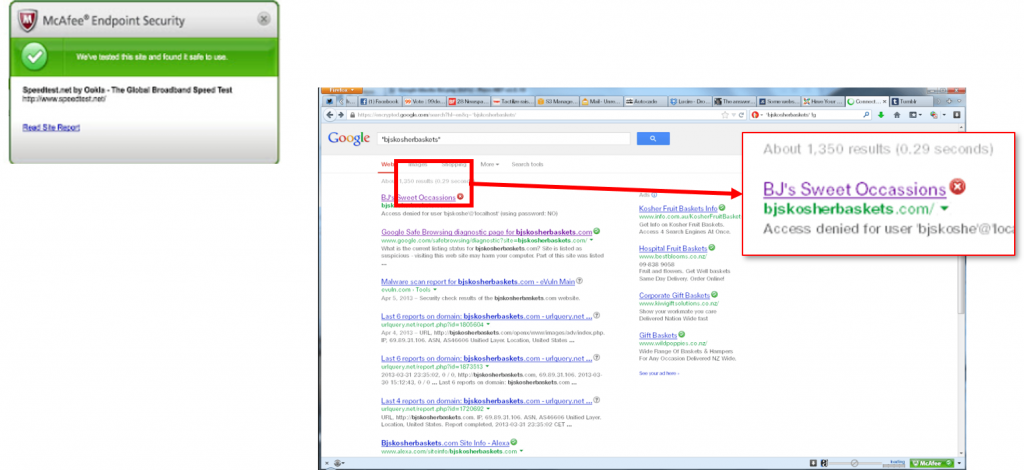This screenshot has width=1024, height=470.
Task: Bookmark page with the star icon
Action: pyautogui.click(x=724, y=115)
